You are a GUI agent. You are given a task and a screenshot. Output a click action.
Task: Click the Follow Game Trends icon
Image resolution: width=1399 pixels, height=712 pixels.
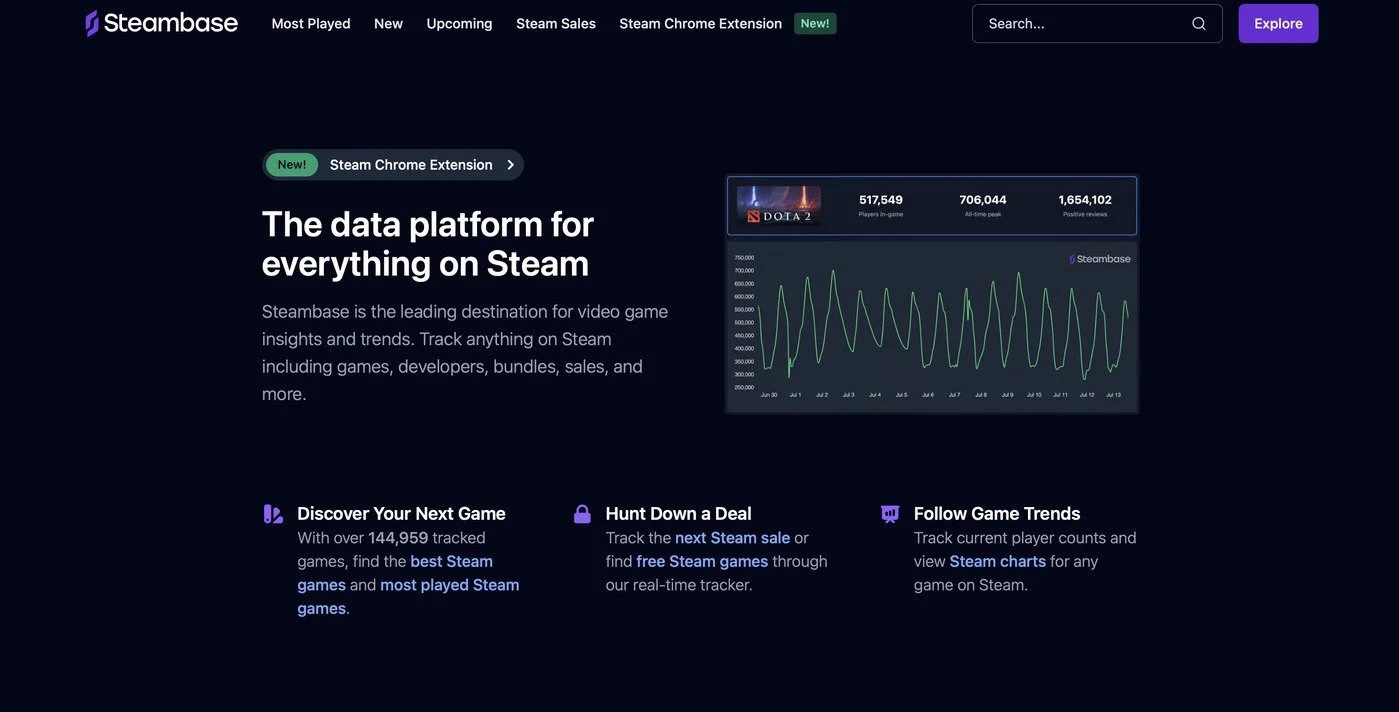(x=890, y=514)
